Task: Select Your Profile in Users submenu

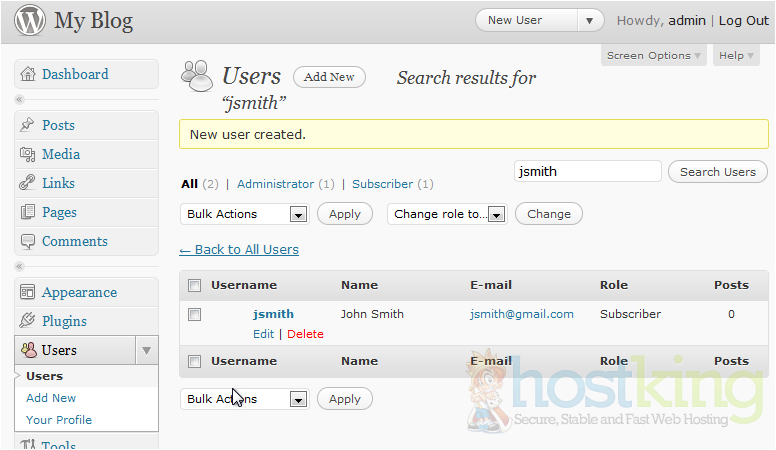Action: click(x=59, y=420)
